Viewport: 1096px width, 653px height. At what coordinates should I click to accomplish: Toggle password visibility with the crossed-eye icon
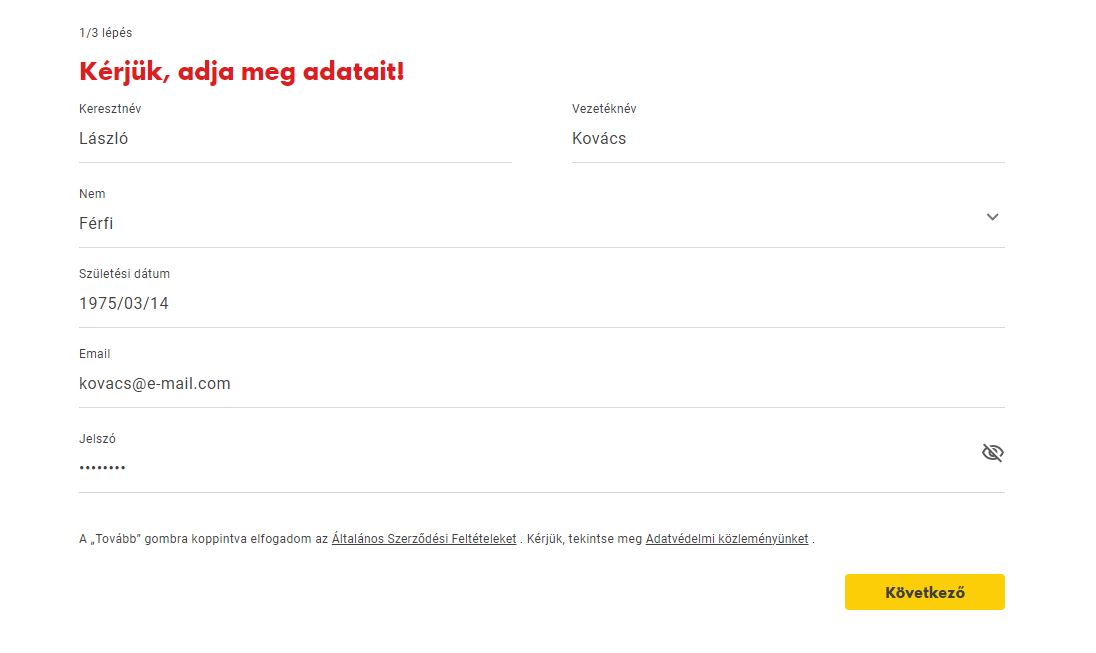point(992,453)
